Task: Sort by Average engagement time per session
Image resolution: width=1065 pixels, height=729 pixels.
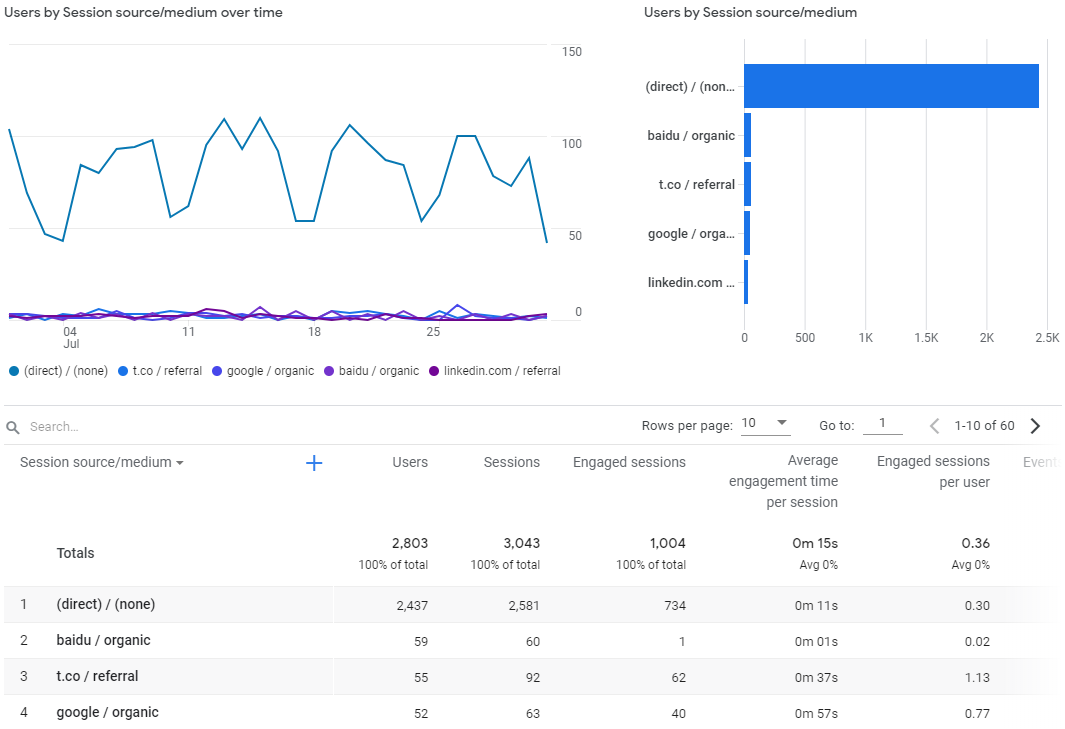Action: pos(783,481)
